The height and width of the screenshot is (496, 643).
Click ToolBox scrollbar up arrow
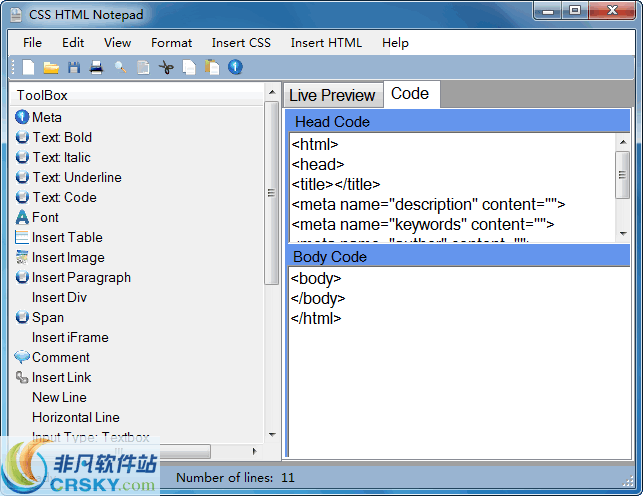click(272, 92)
